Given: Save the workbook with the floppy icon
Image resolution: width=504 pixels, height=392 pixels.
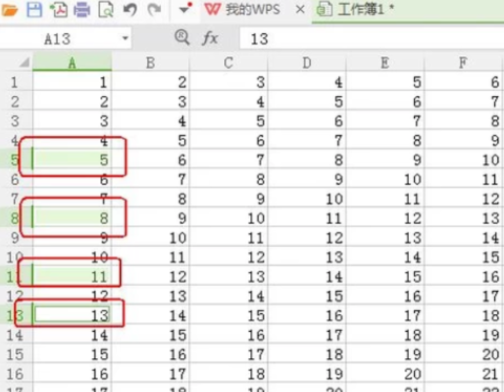Looking at the screenshot, I should [34, 10].
